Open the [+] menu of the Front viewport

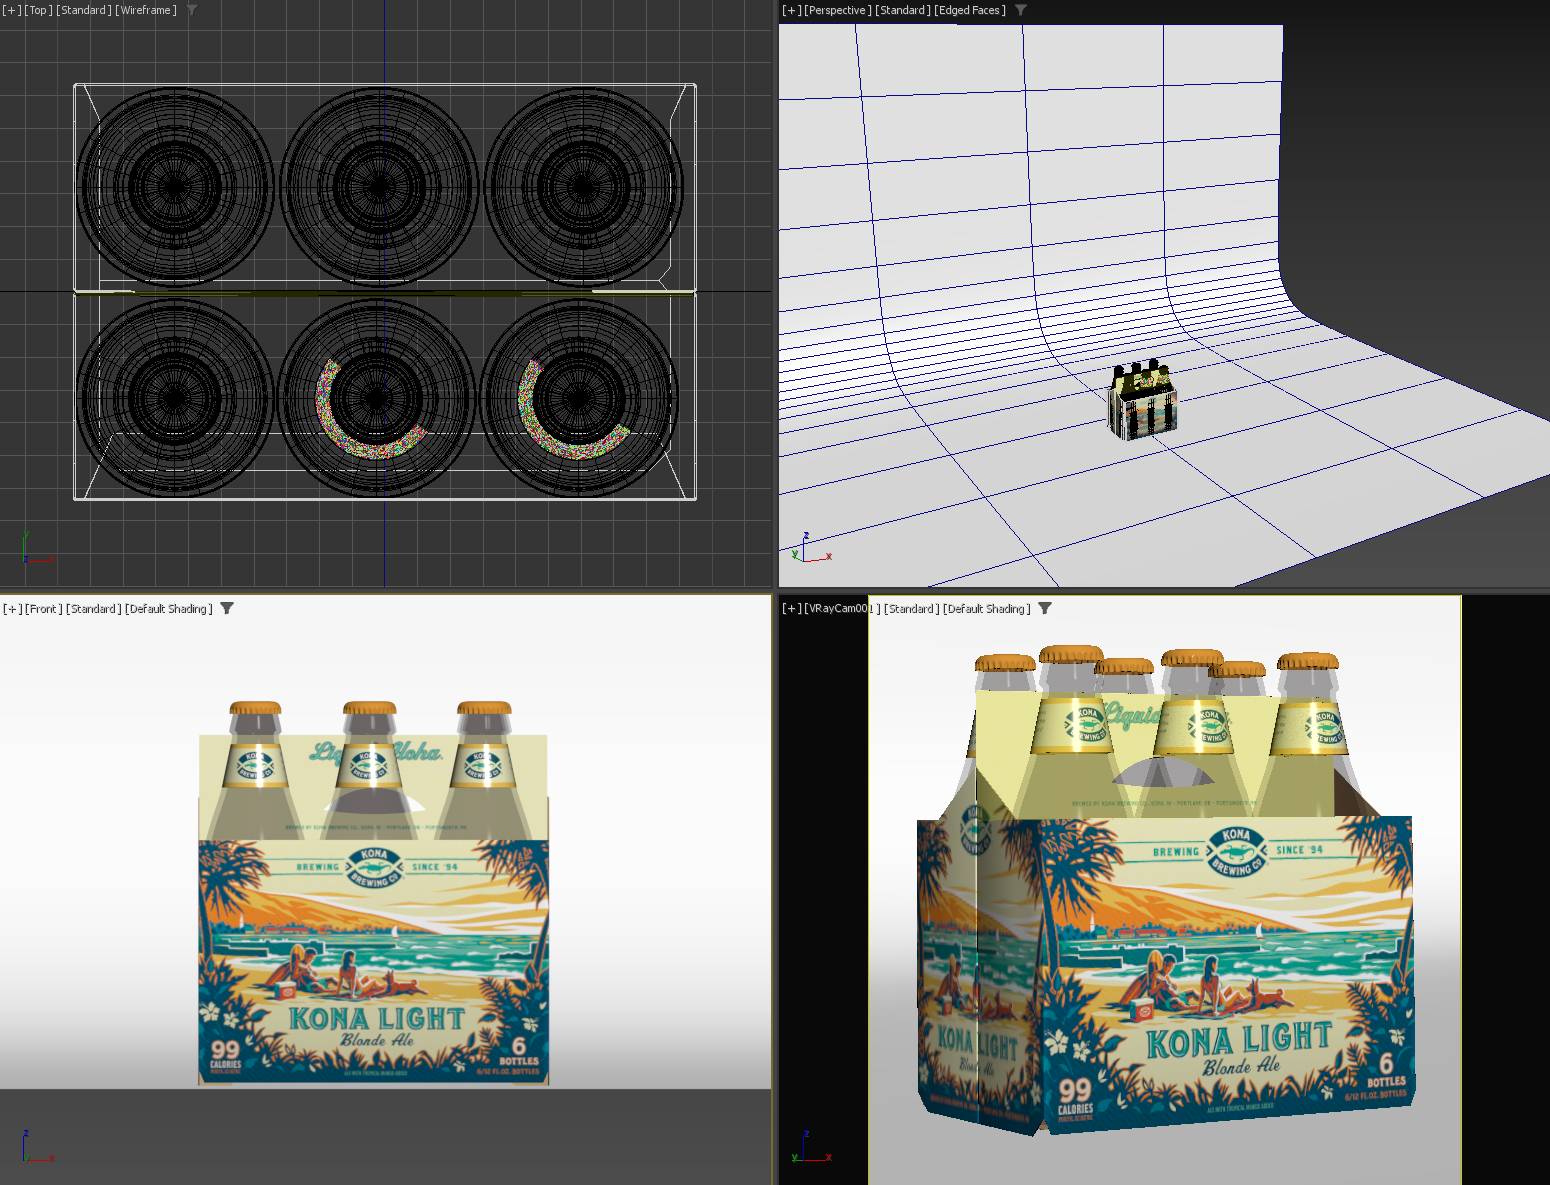click(12, 608)
